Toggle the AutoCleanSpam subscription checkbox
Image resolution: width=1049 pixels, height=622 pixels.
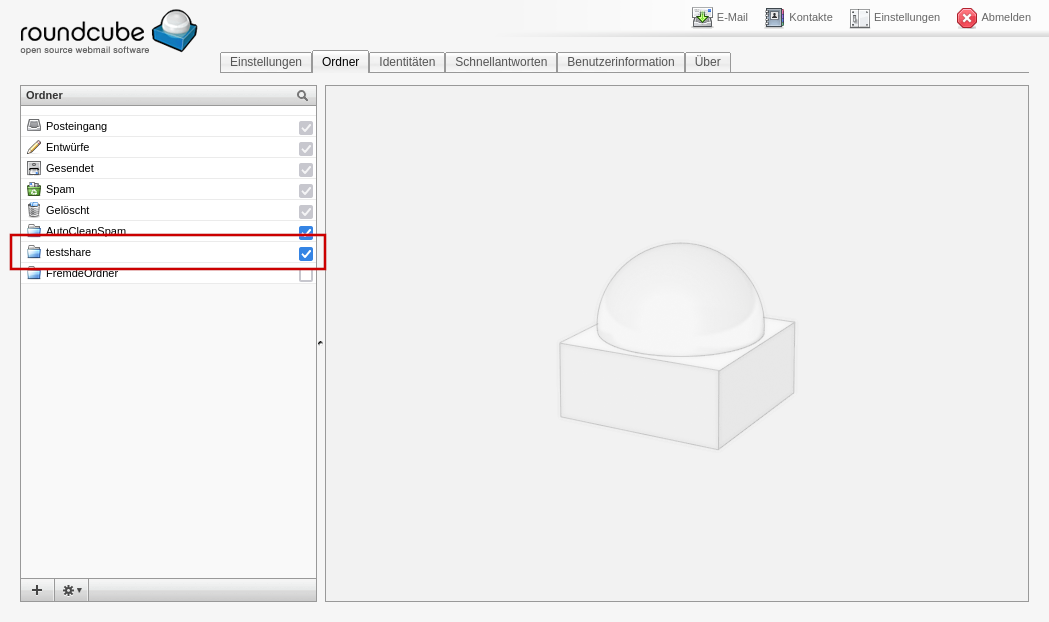(x=306, y=232)
